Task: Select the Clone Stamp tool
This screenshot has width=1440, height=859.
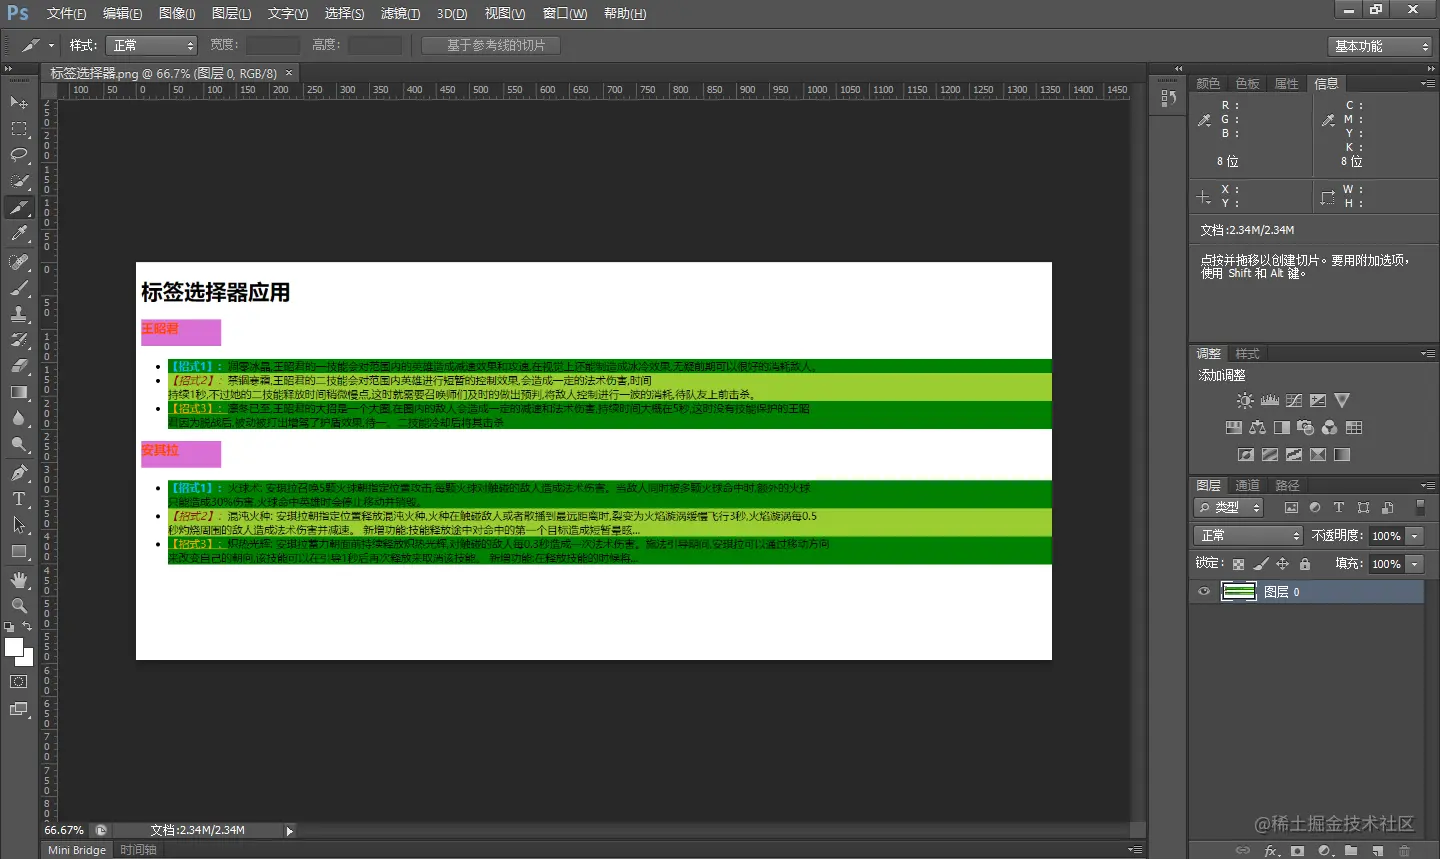Action: pos(19,314)
